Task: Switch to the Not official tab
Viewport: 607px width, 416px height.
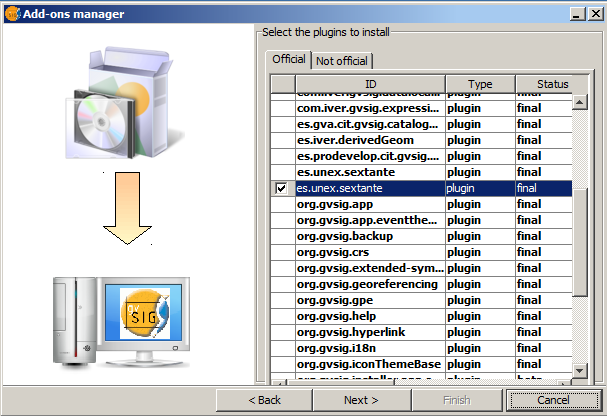Action: pyautogui.click(x=342, y=61)
